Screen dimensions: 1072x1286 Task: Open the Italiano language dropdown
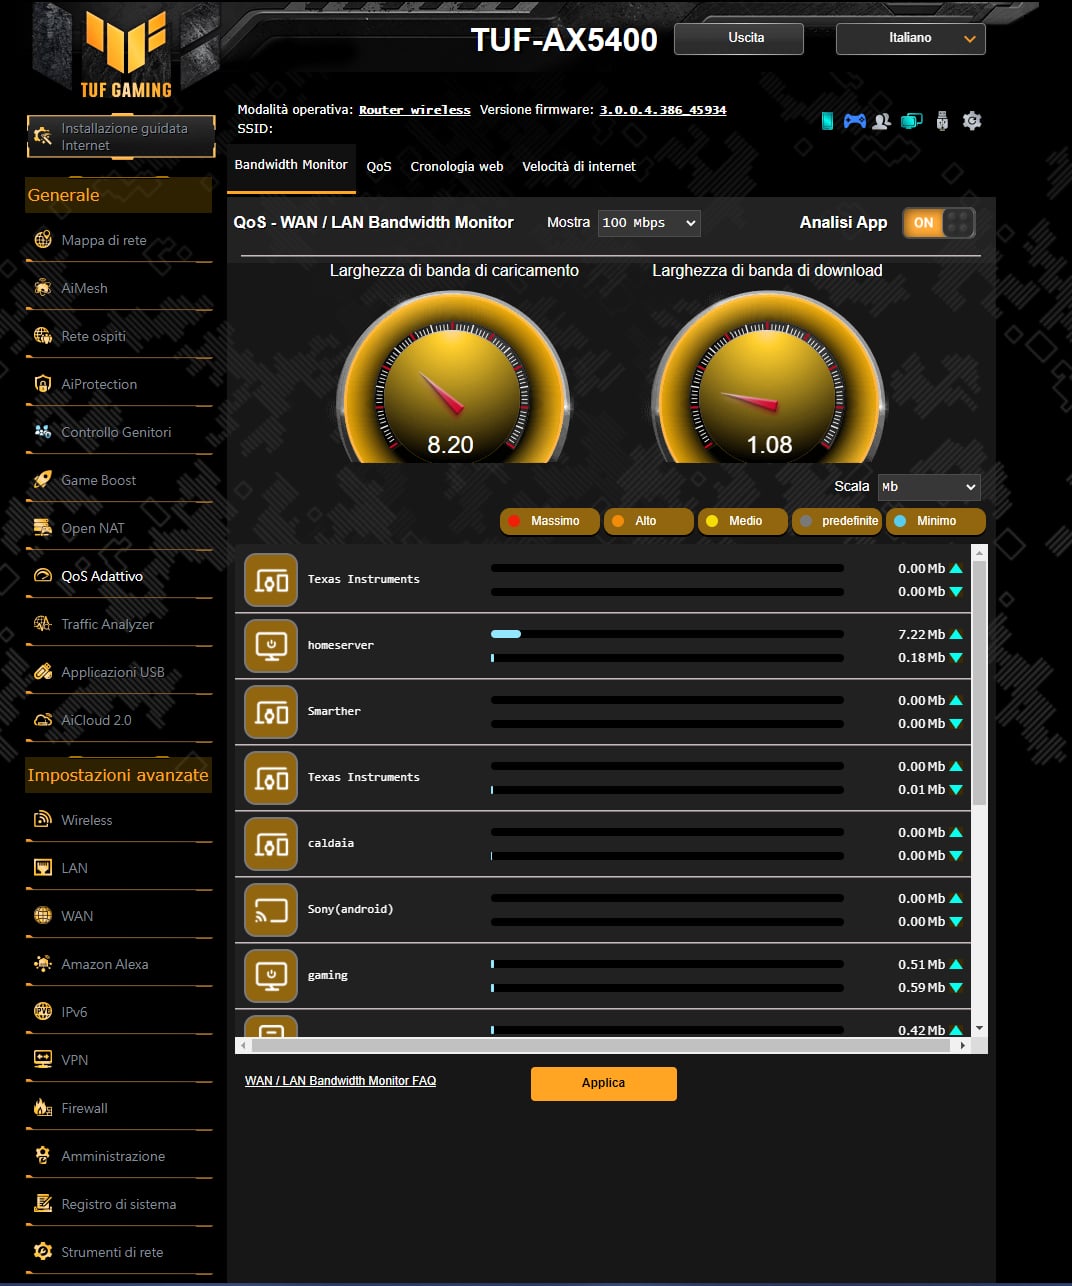911,39
